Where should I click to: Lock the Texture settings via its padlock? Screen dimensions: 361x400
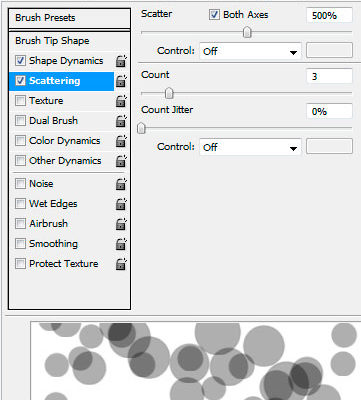coord(121,101)
